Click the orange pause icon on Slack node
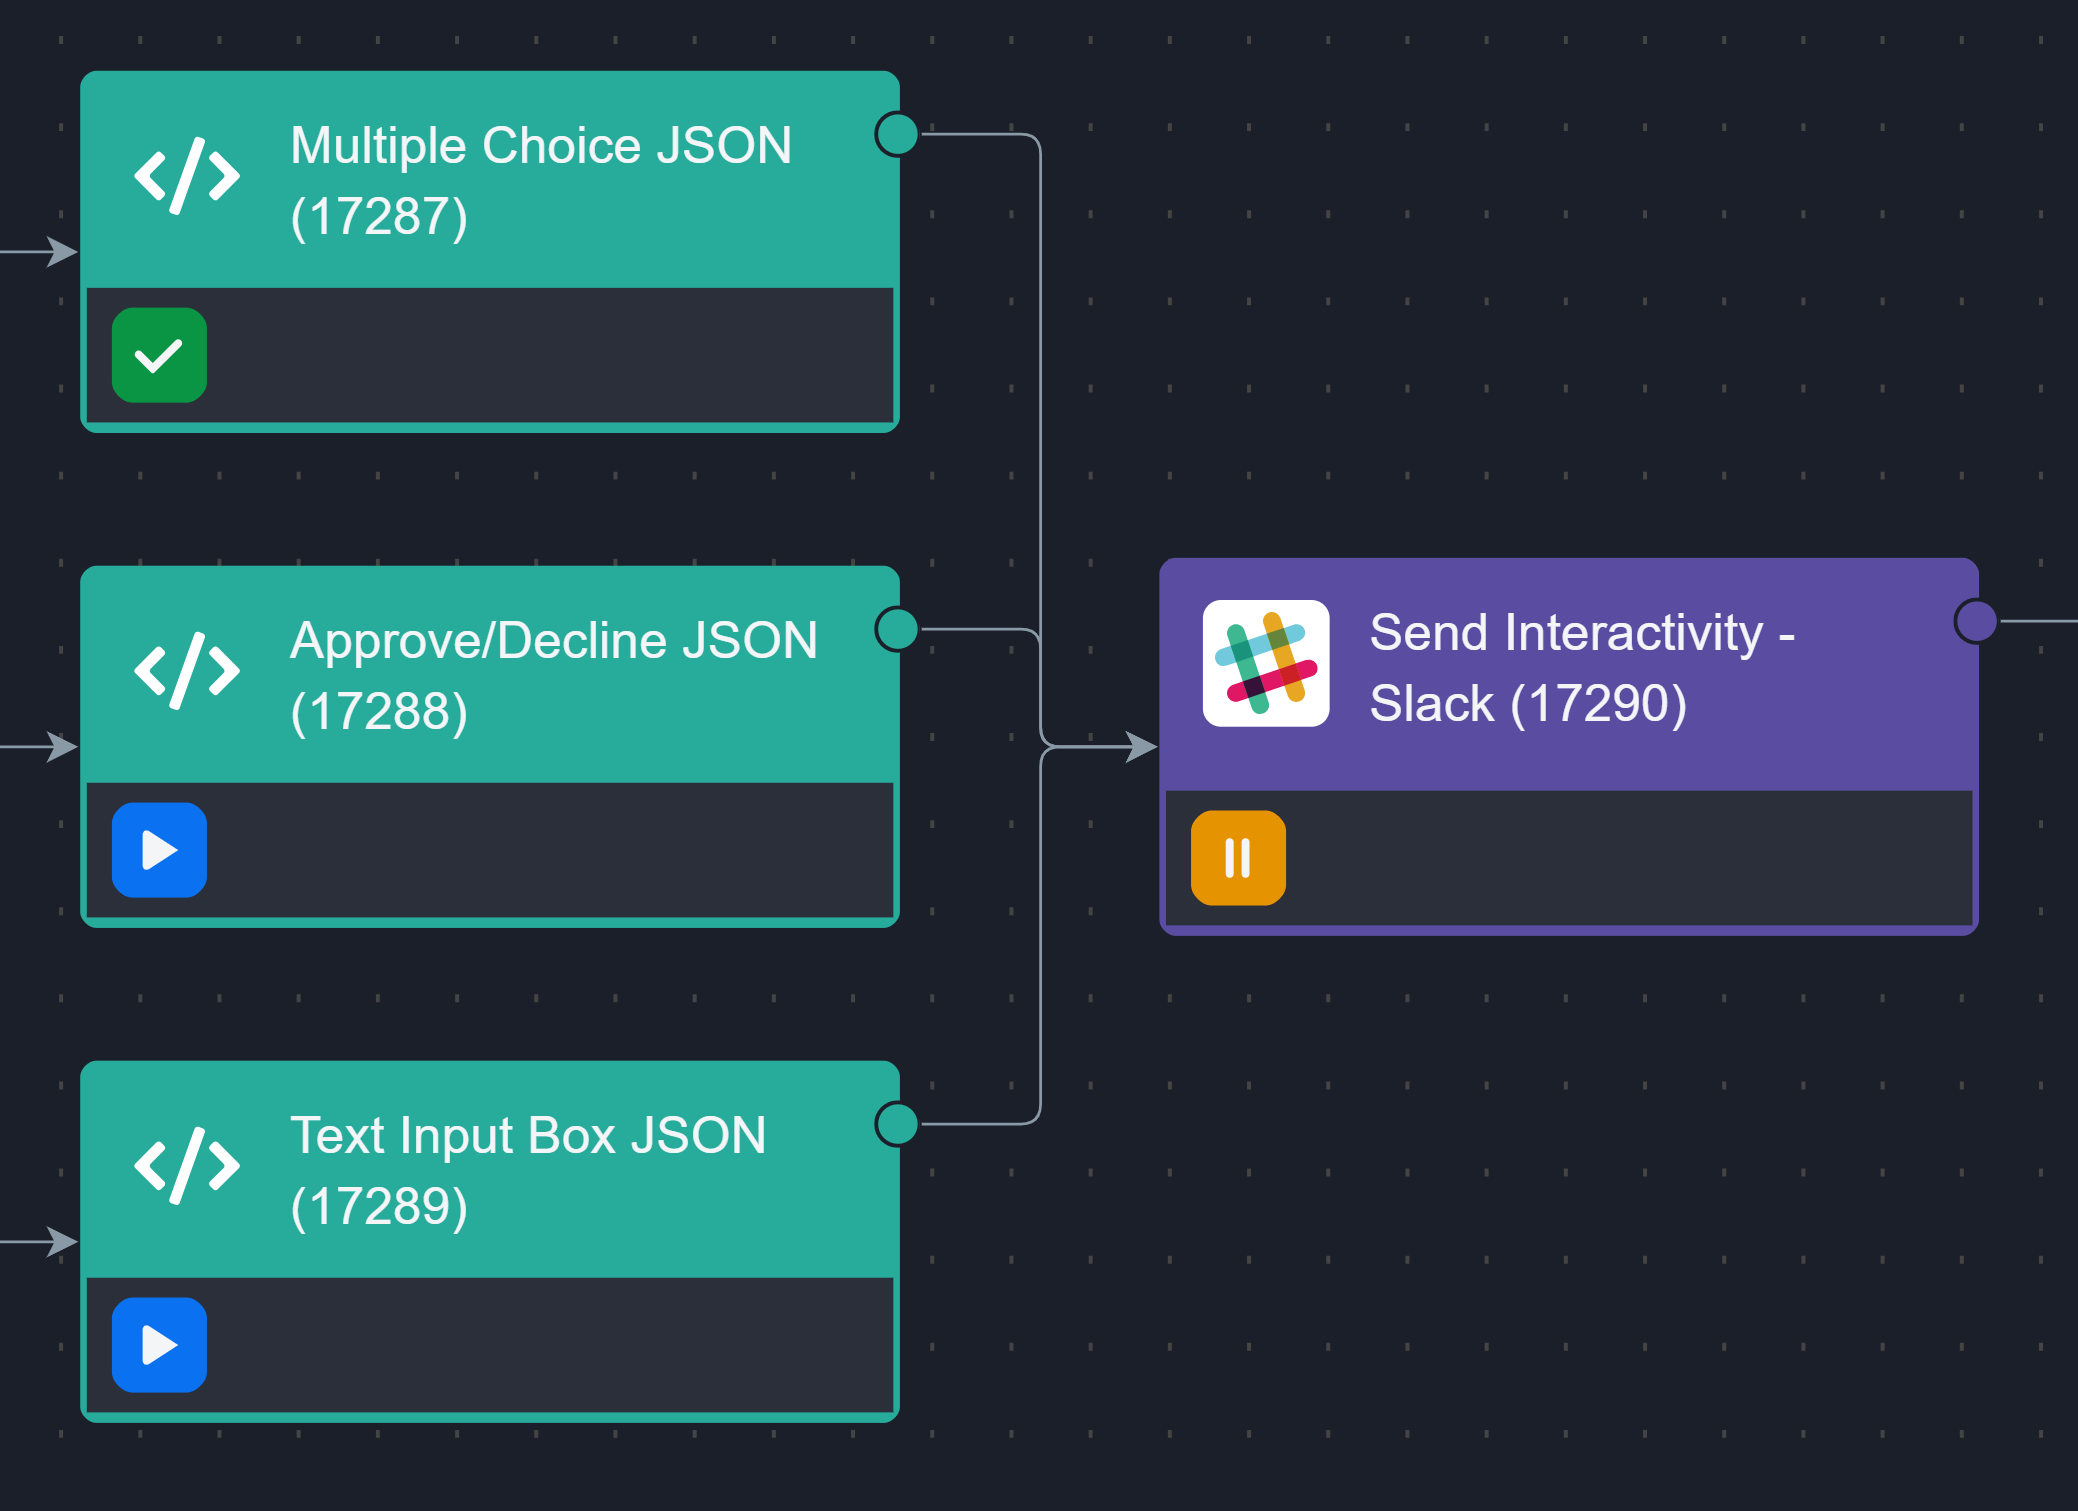The width and height of the screenshot is (2078, 1511). point(1236,857)
